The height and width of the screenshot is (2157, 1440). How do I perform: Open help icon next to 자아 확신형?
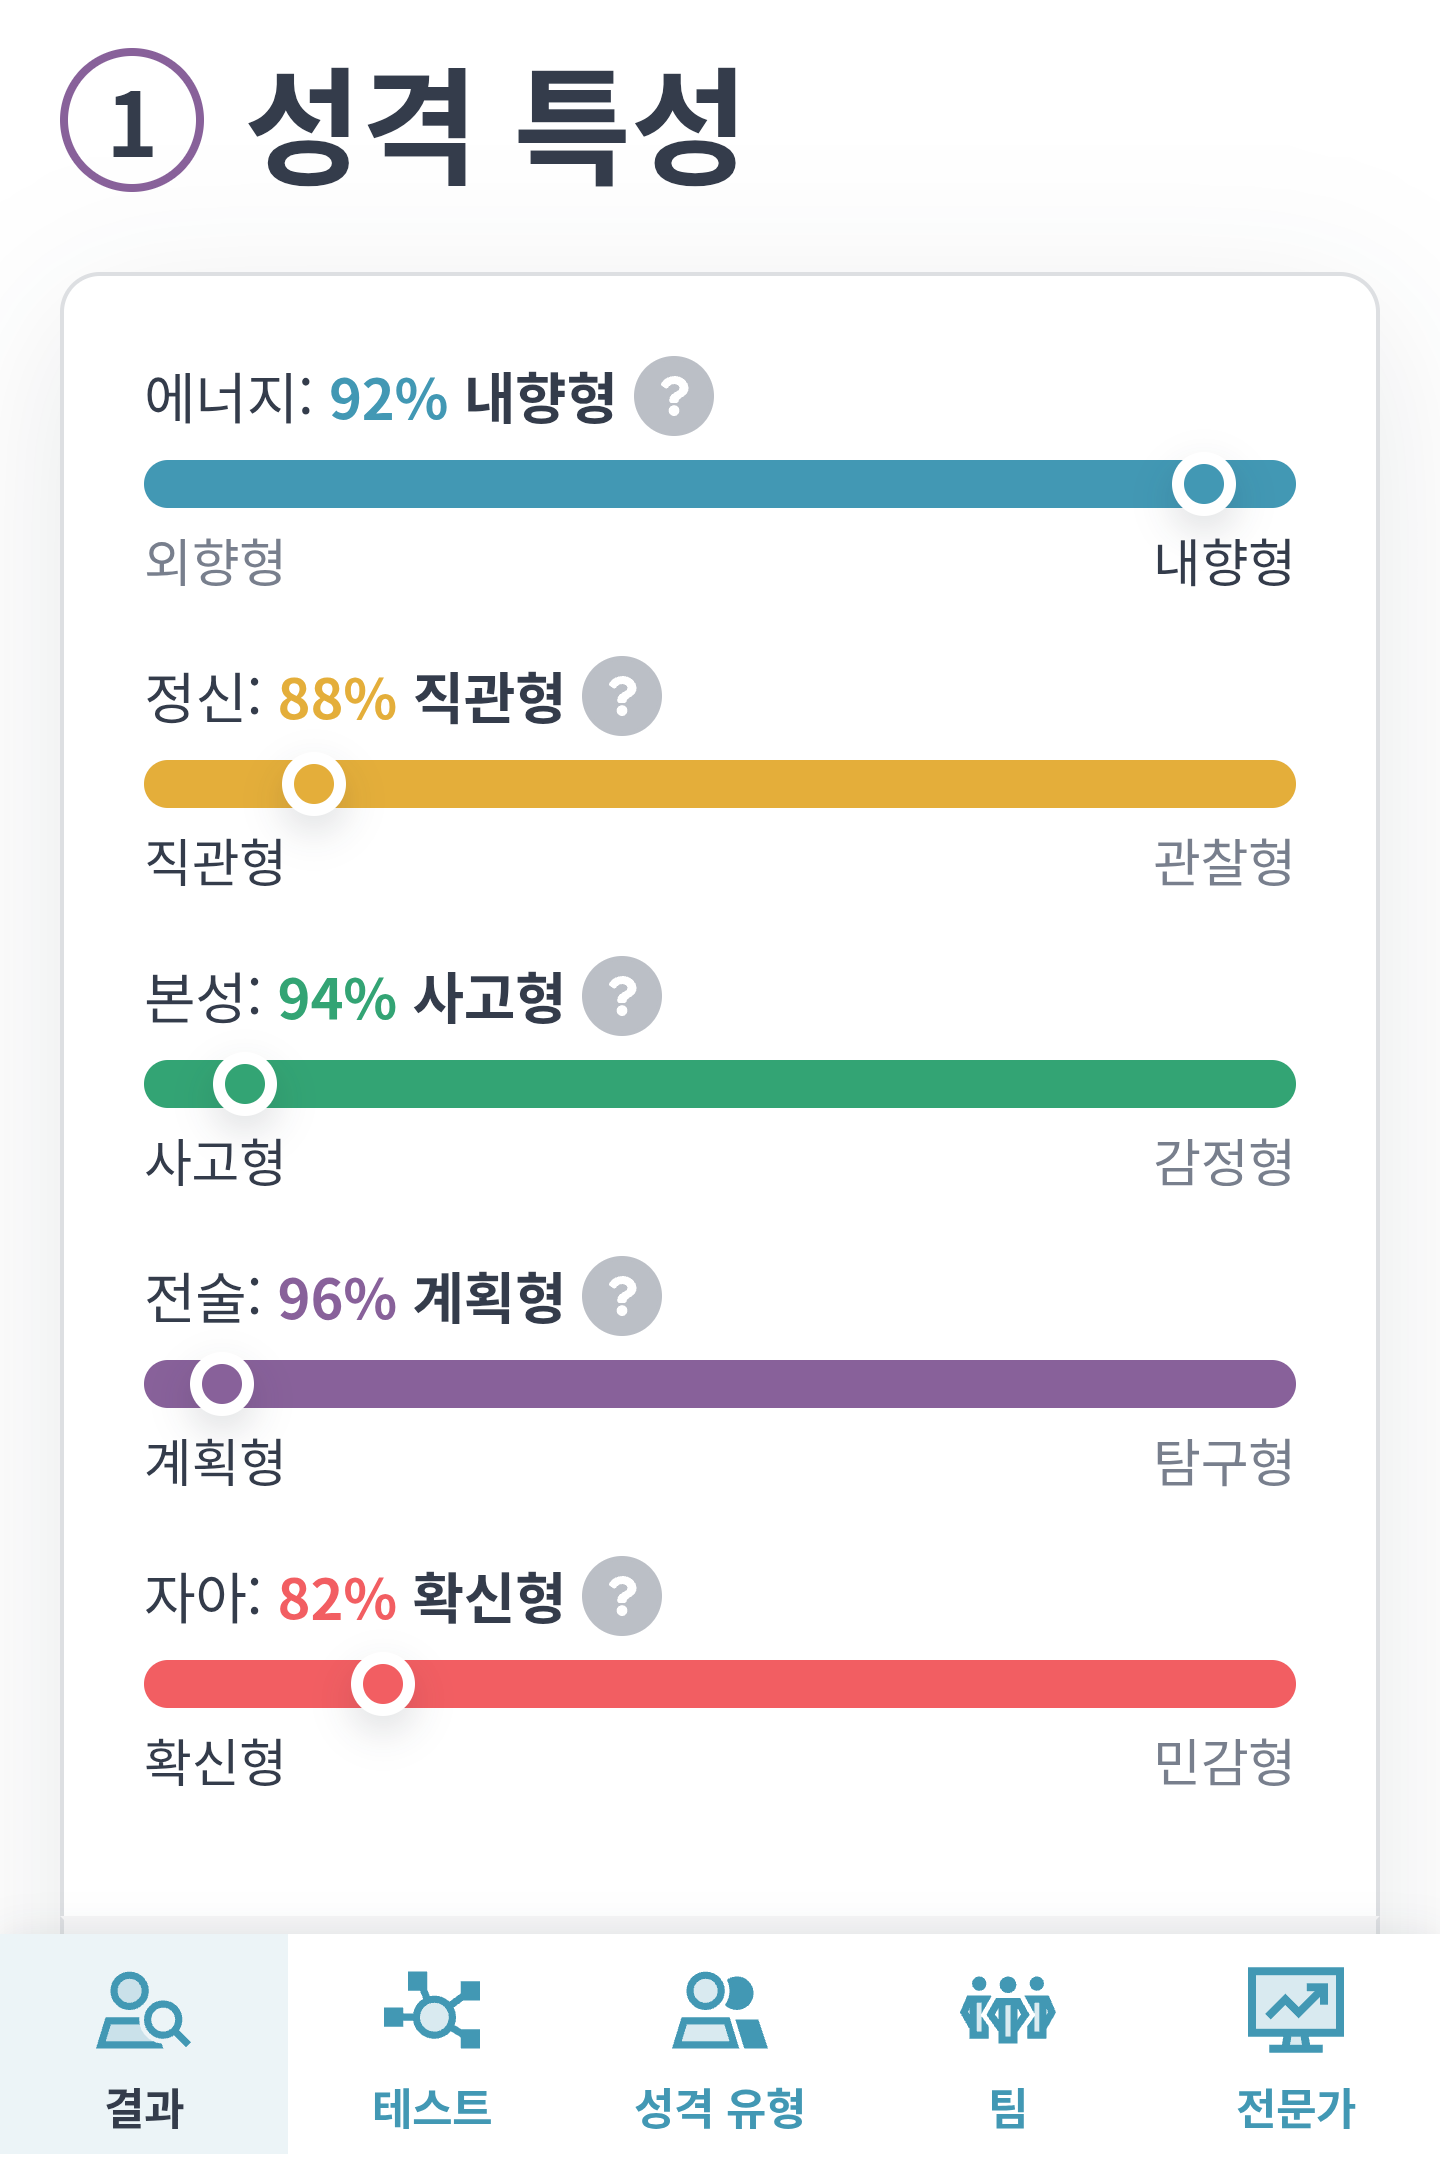pyautogui.click(x=622, y=1596)
